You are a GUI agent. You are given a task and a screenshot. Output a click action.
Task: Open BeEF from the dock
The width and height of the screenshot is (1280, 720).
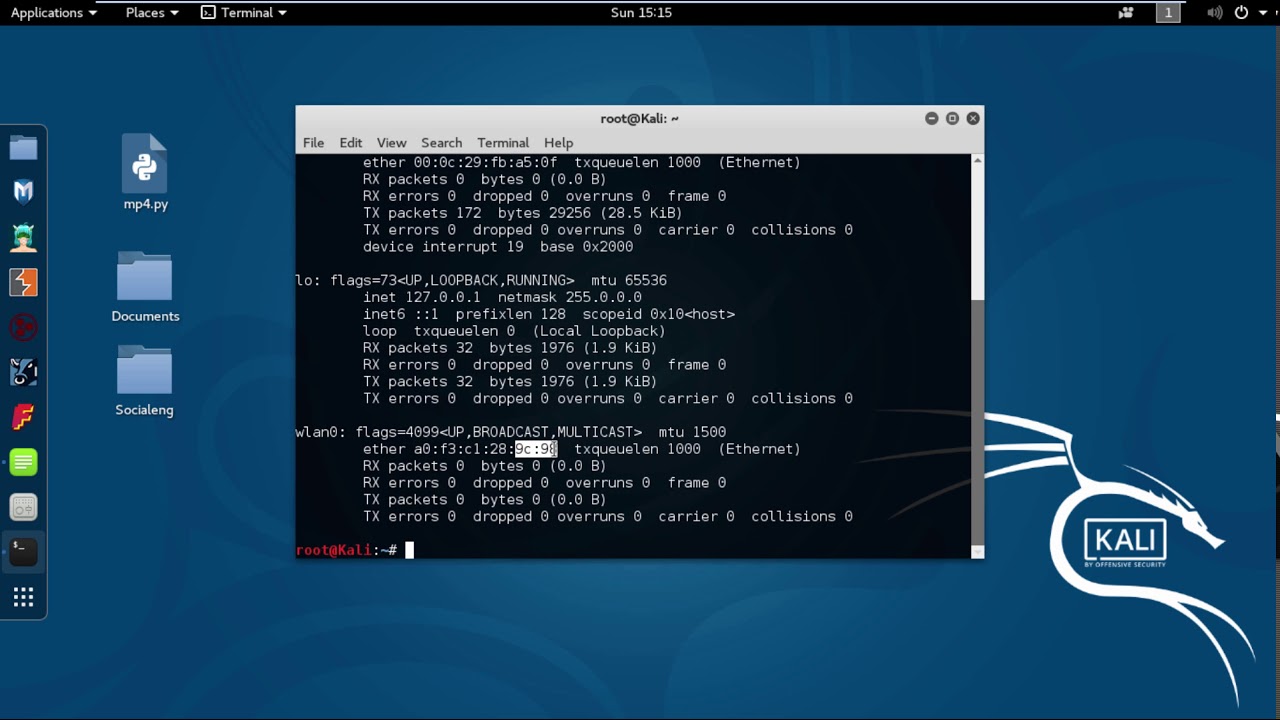23,372
